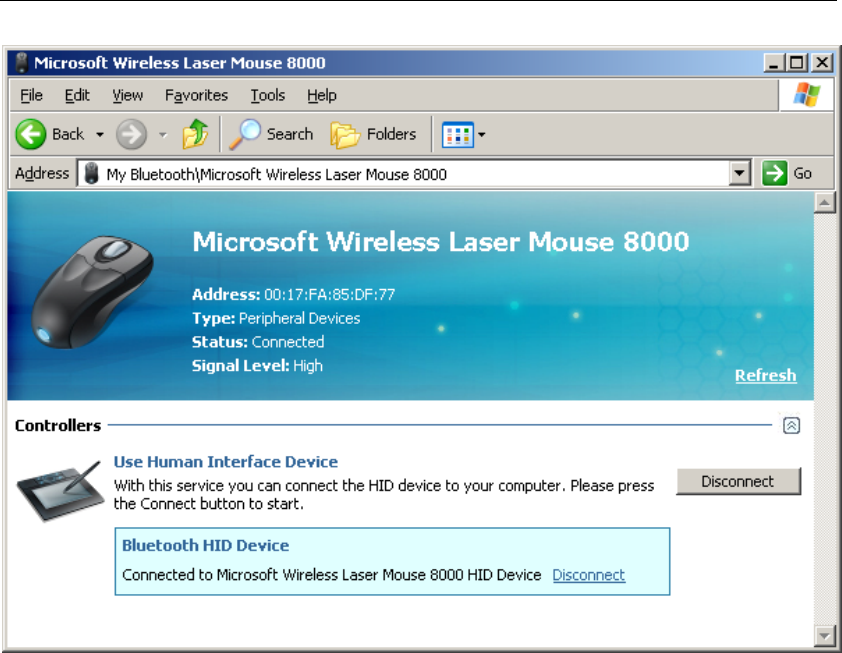This screenshot has height=653, width=842.
Task: Open Search with the magnifier icon
Action: (x=245, y=134)
